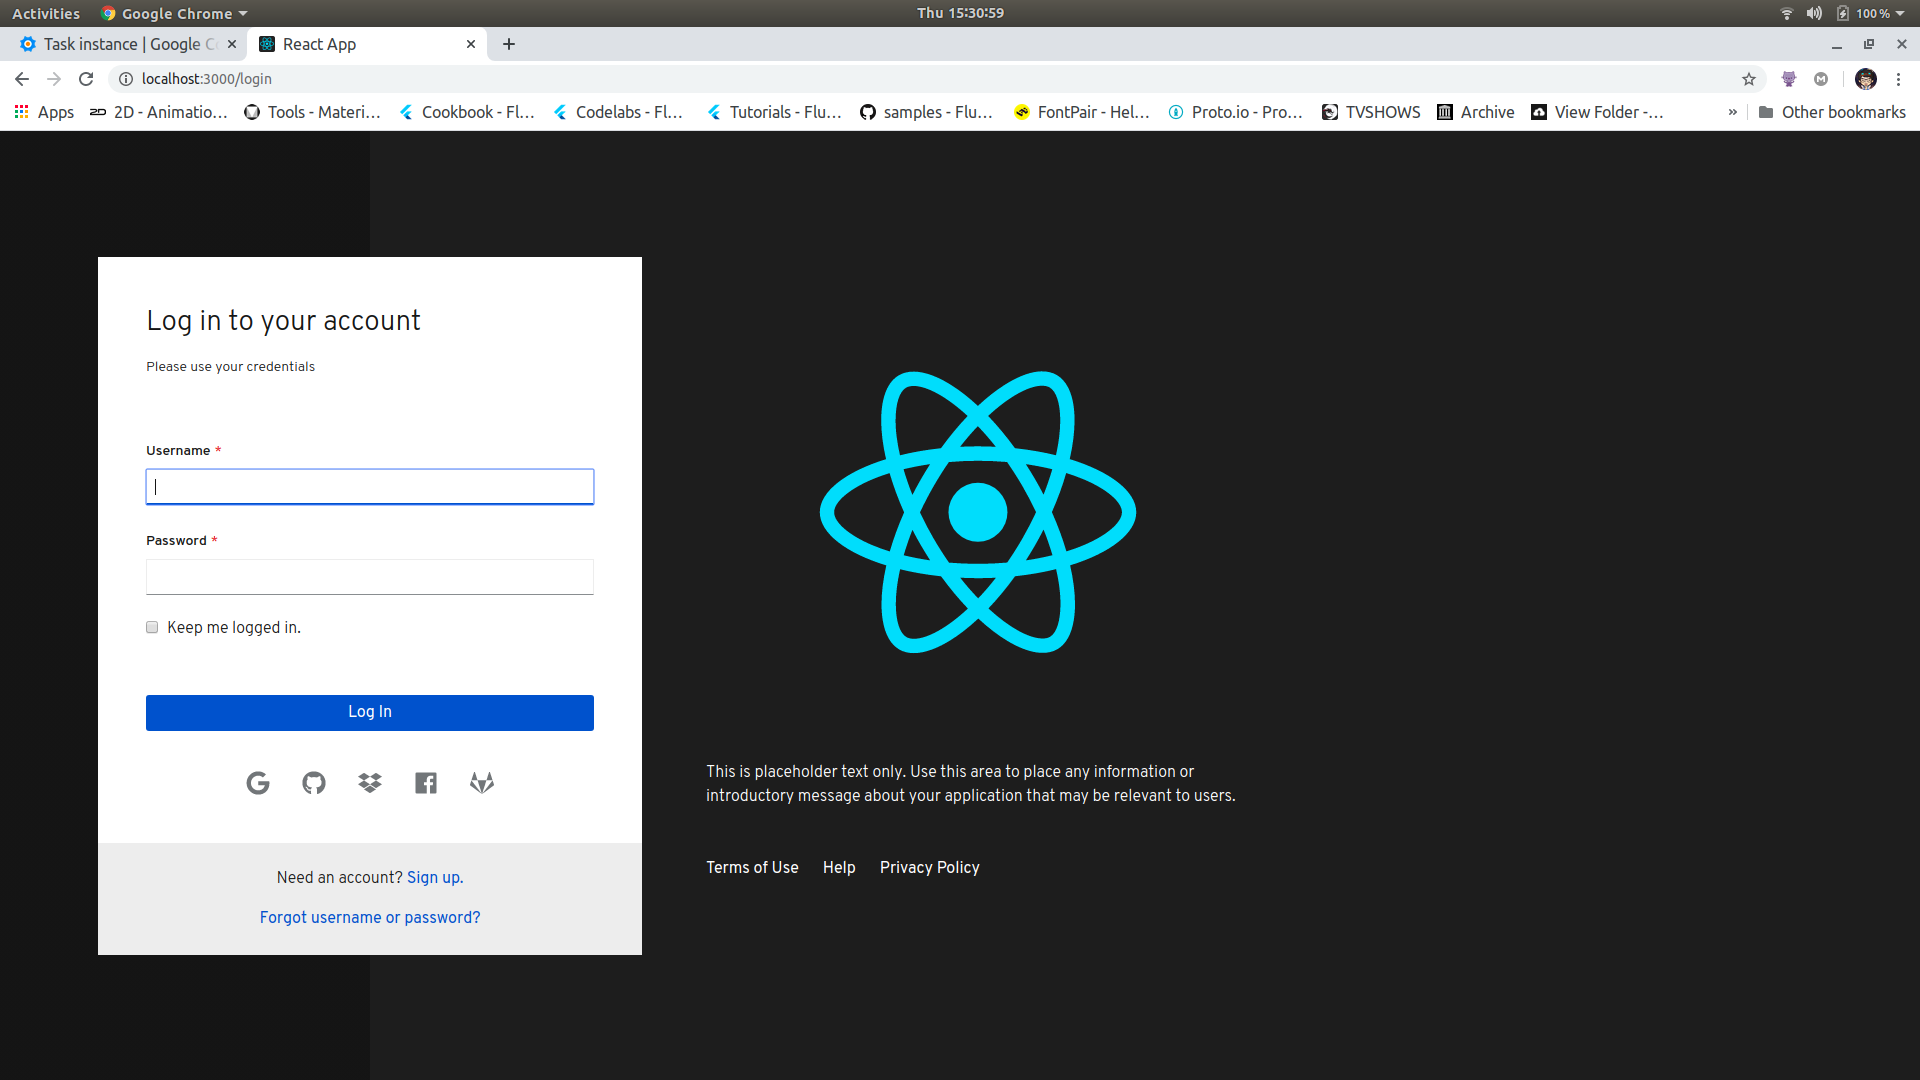Expand hidden bookmarks chevron
Viewport: 1920px width, 1080px height.
1733,112
